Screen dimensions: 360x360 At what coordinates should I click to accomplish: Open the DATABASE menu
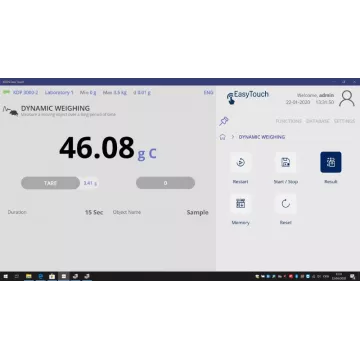318,121
